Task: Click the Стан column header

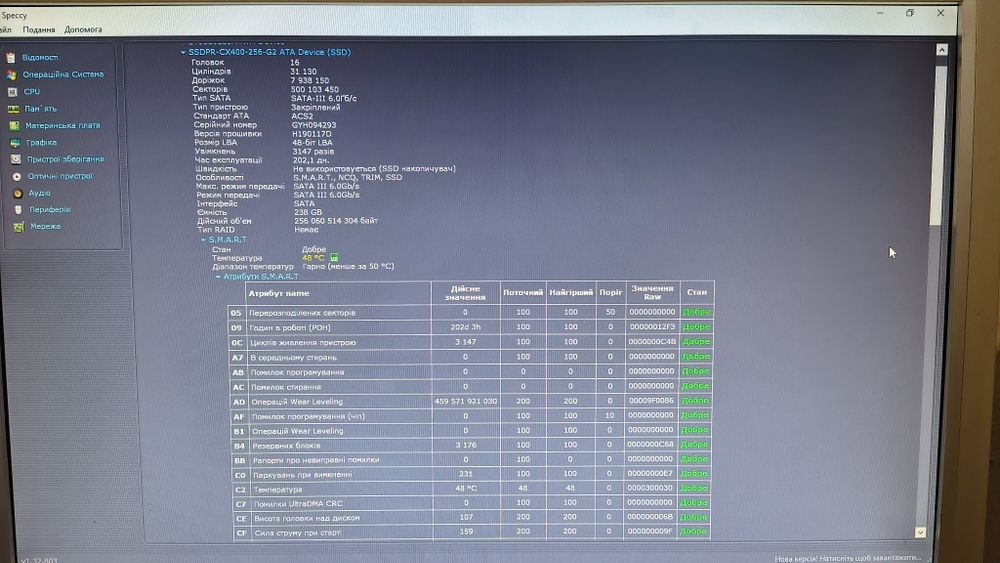Action: [x=696, y=292]
